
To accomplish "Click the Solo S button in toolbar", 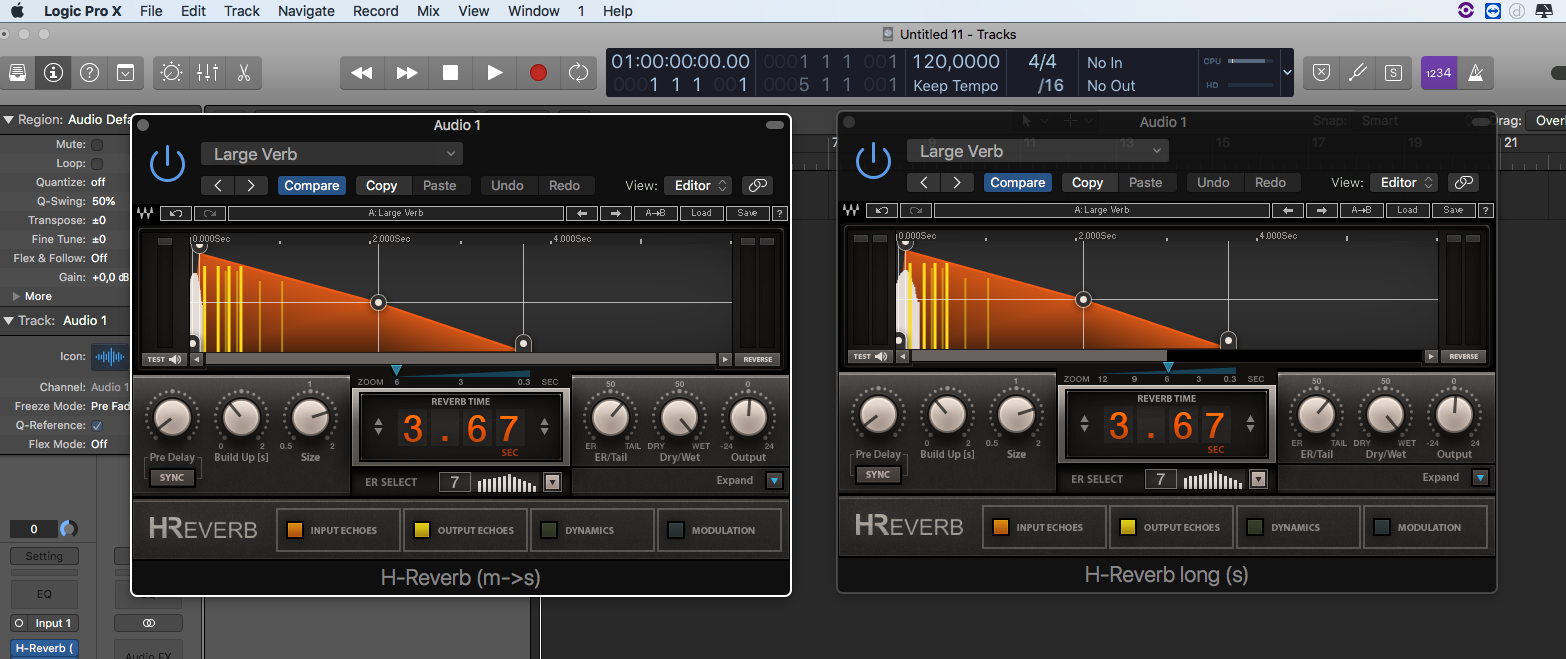I will click(x=1393, y=73).
